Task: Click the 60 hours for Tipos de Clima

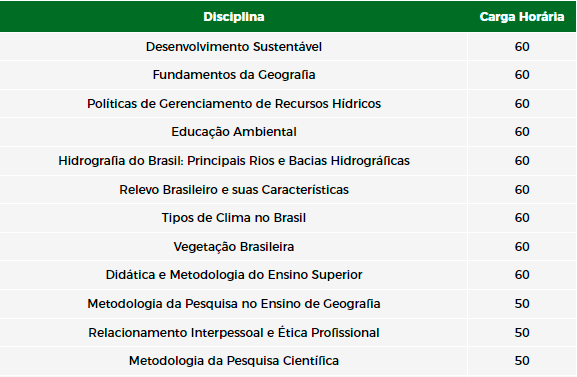Action: (522, 218)
